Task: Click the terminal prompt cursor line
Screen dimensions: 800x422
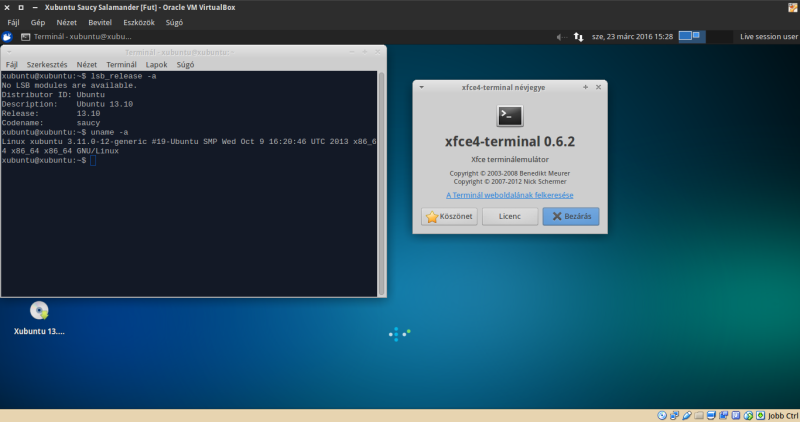Action: [x=48, y=161]
